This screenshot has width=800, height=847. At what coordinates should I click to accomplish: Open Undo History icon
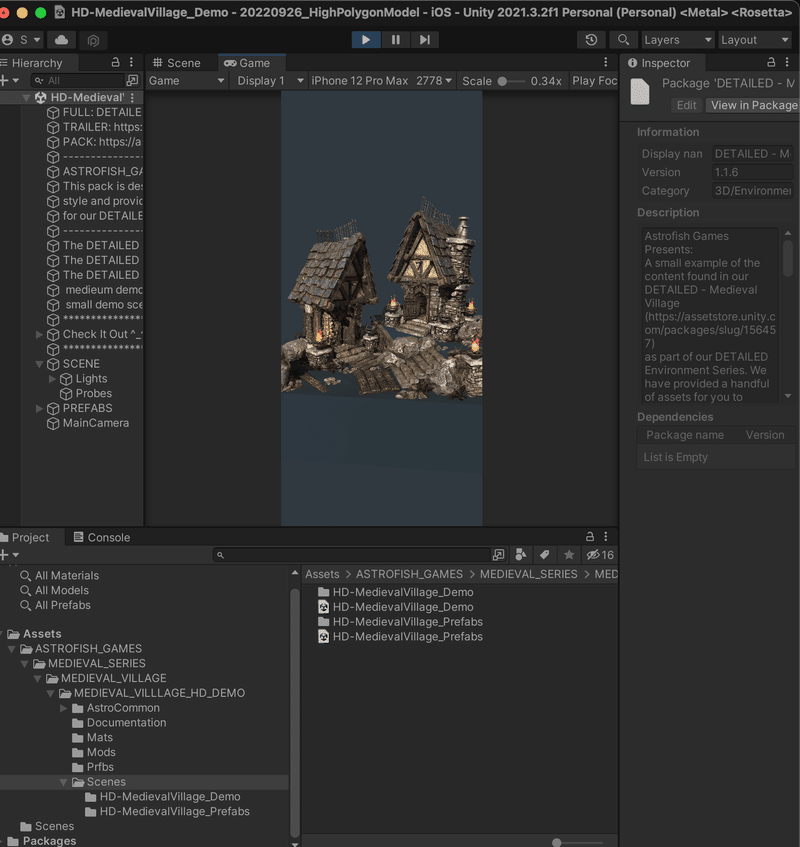pyautogui.click(x=591, y=39)
